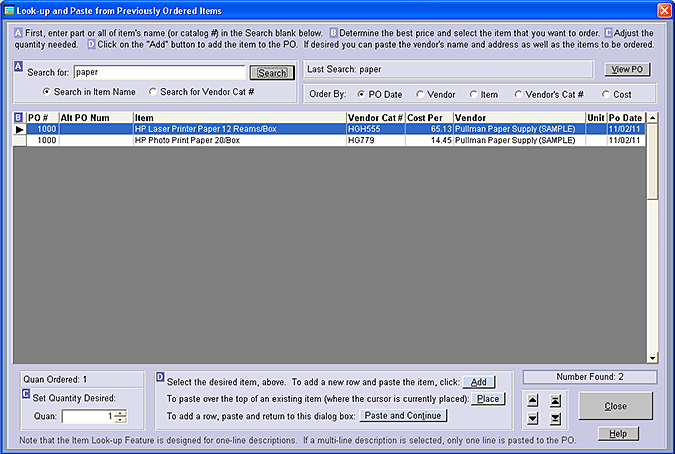Click Paste and Continue button
Screen dimensions: 675x454
pyautogui.click(x=403, y=415)
